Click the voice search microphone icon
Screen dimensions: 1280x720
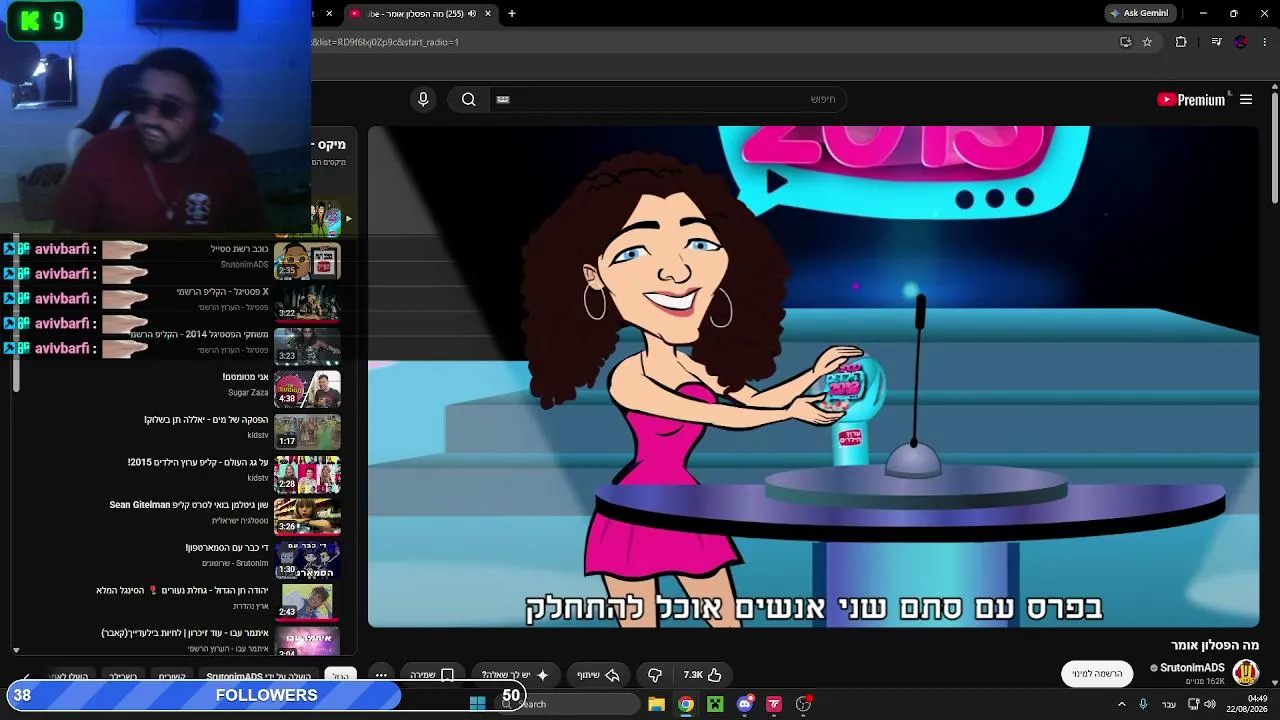coord(423,99)
